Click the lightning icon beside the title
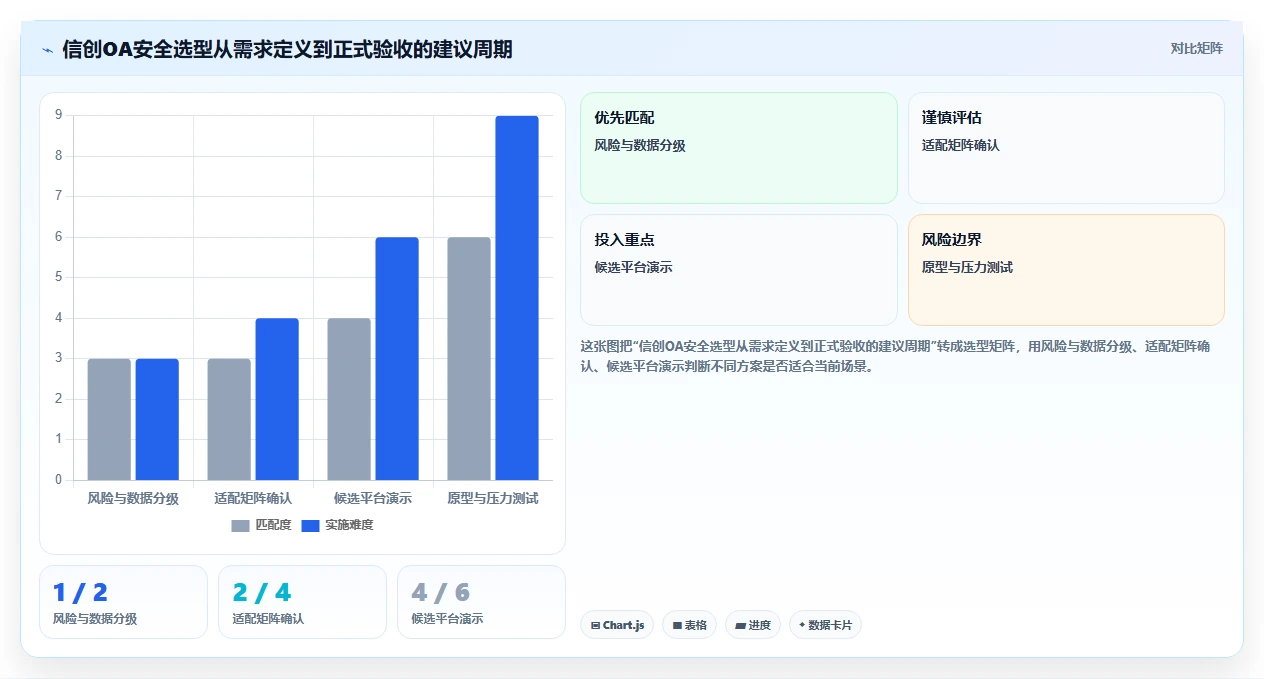The image size is (1264, 679). tap(47, 49)
